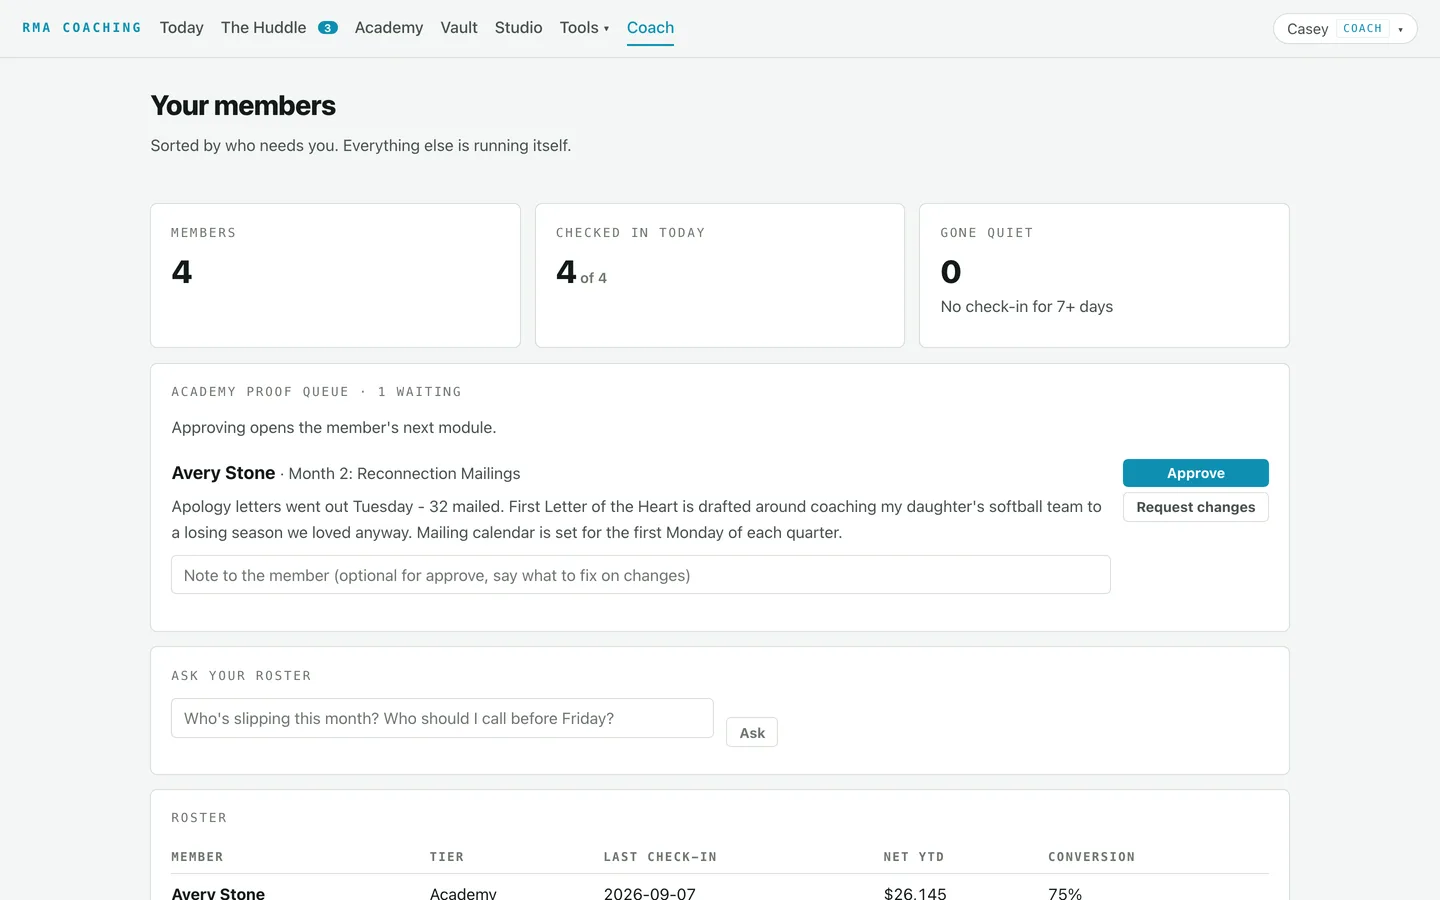The width and height of the screenshot is (1440, 900).
Task: Go to The Huddle tab
Action: (x=279, y=28)
